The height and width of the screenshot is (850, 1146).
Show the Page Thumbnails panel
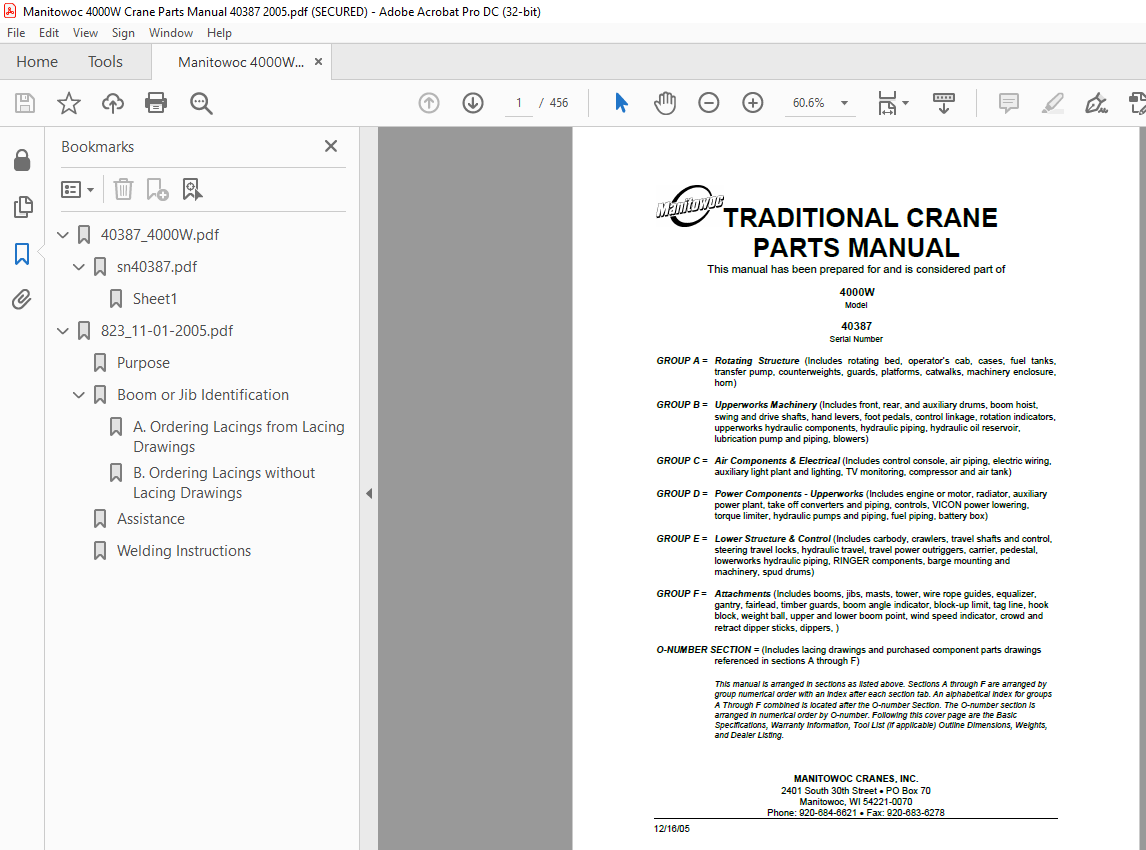tap(23, 207)
